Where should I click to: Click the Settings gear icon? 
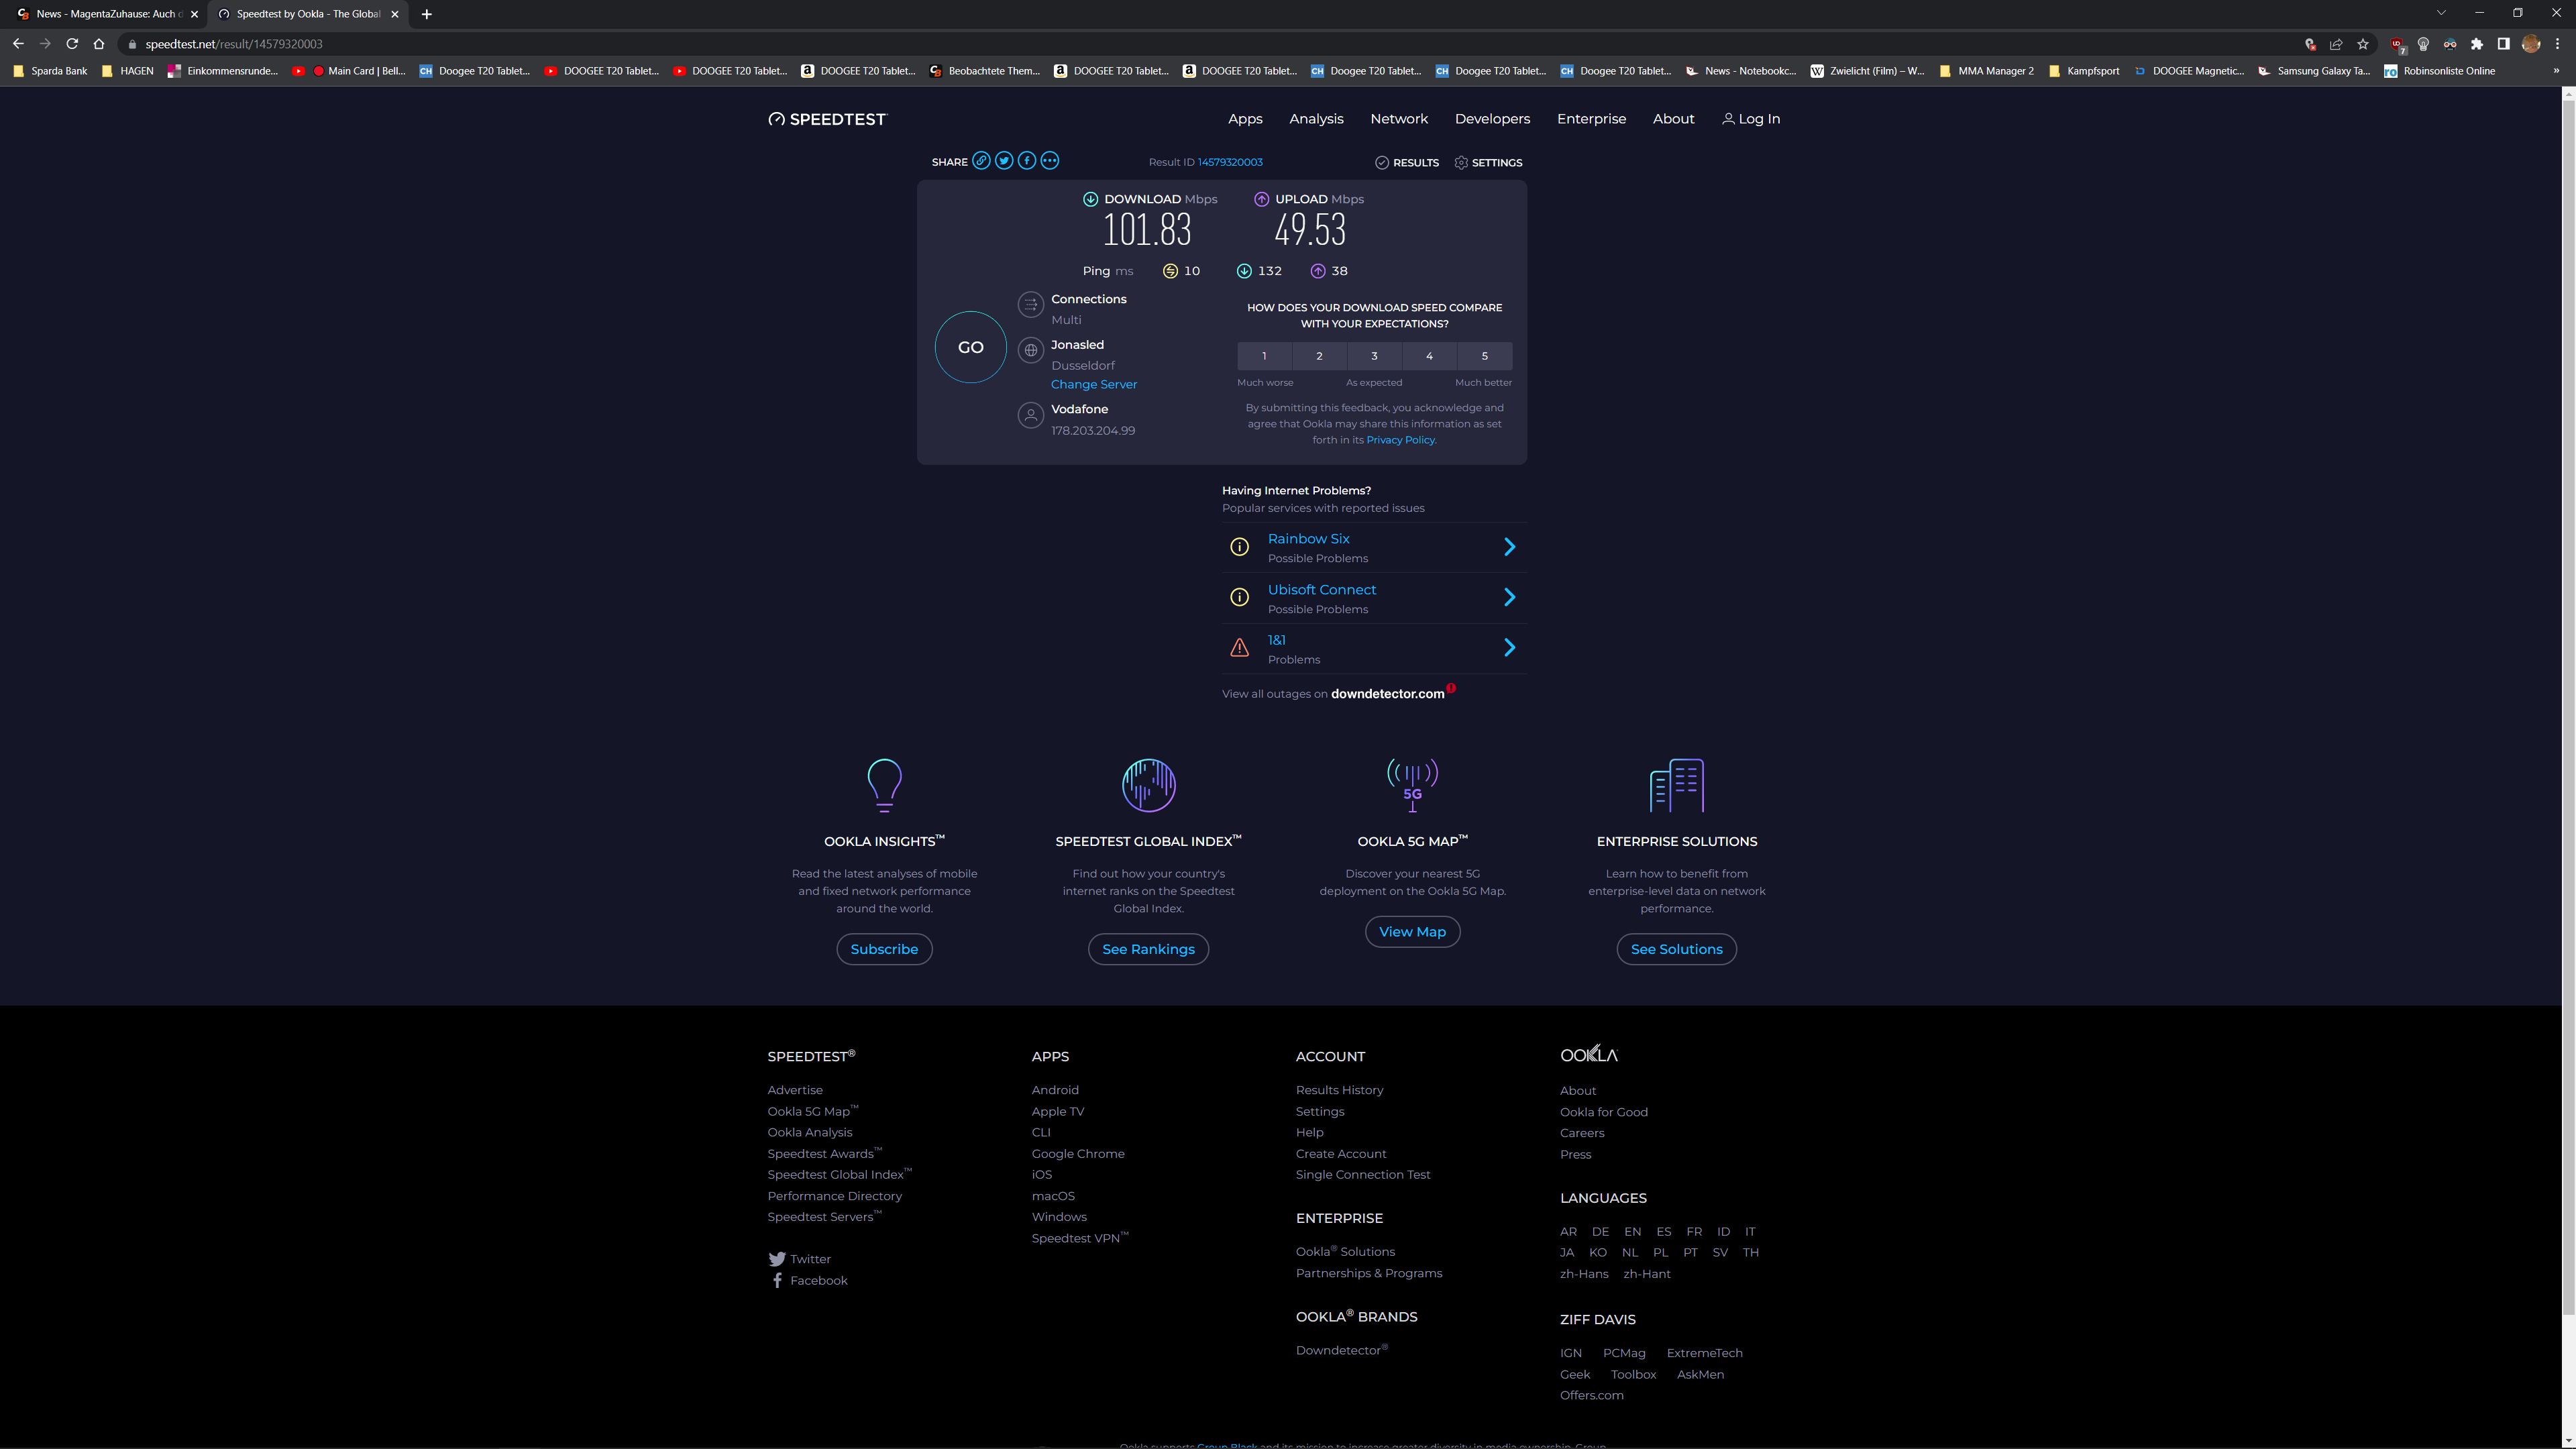pyautogui.click(x=1461, y=162)
